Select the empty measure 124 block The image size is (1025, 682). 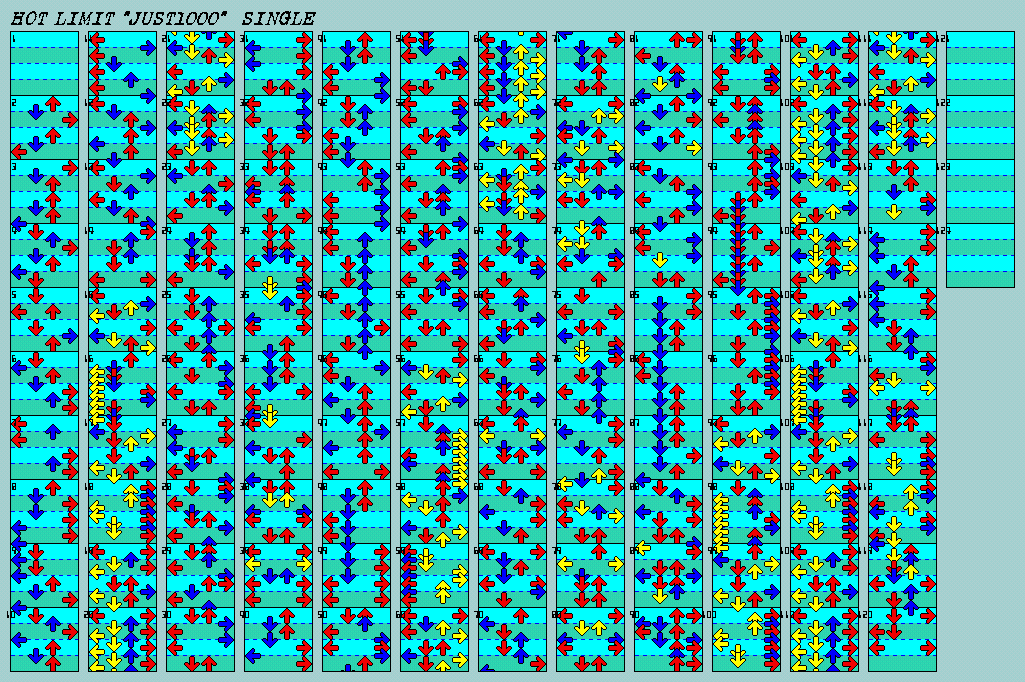pyautogui.click(x=980, y=255)
